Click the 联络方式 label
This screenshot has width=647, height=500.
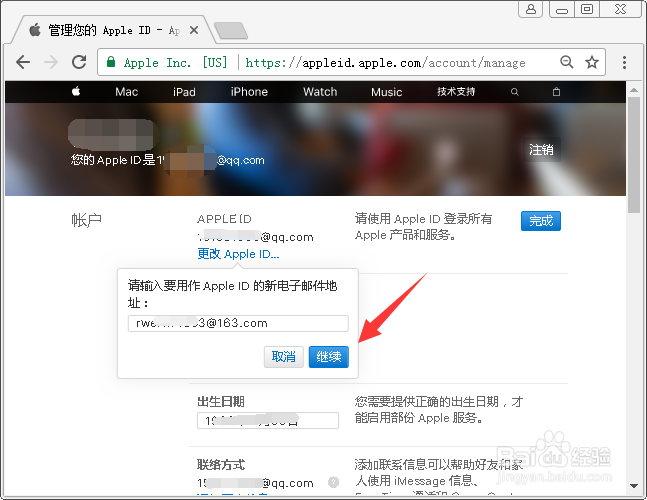click(221, 465)
